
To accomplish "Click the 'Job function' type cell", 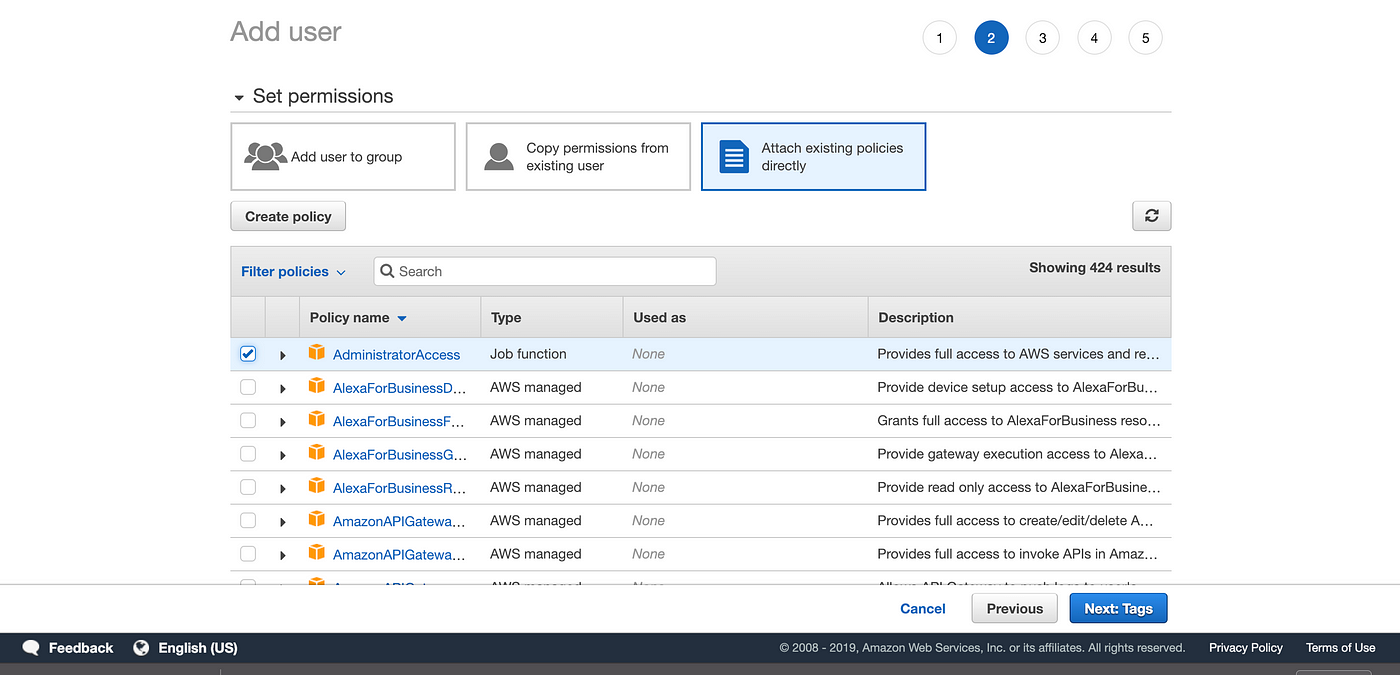I will [x=528, y=354].
